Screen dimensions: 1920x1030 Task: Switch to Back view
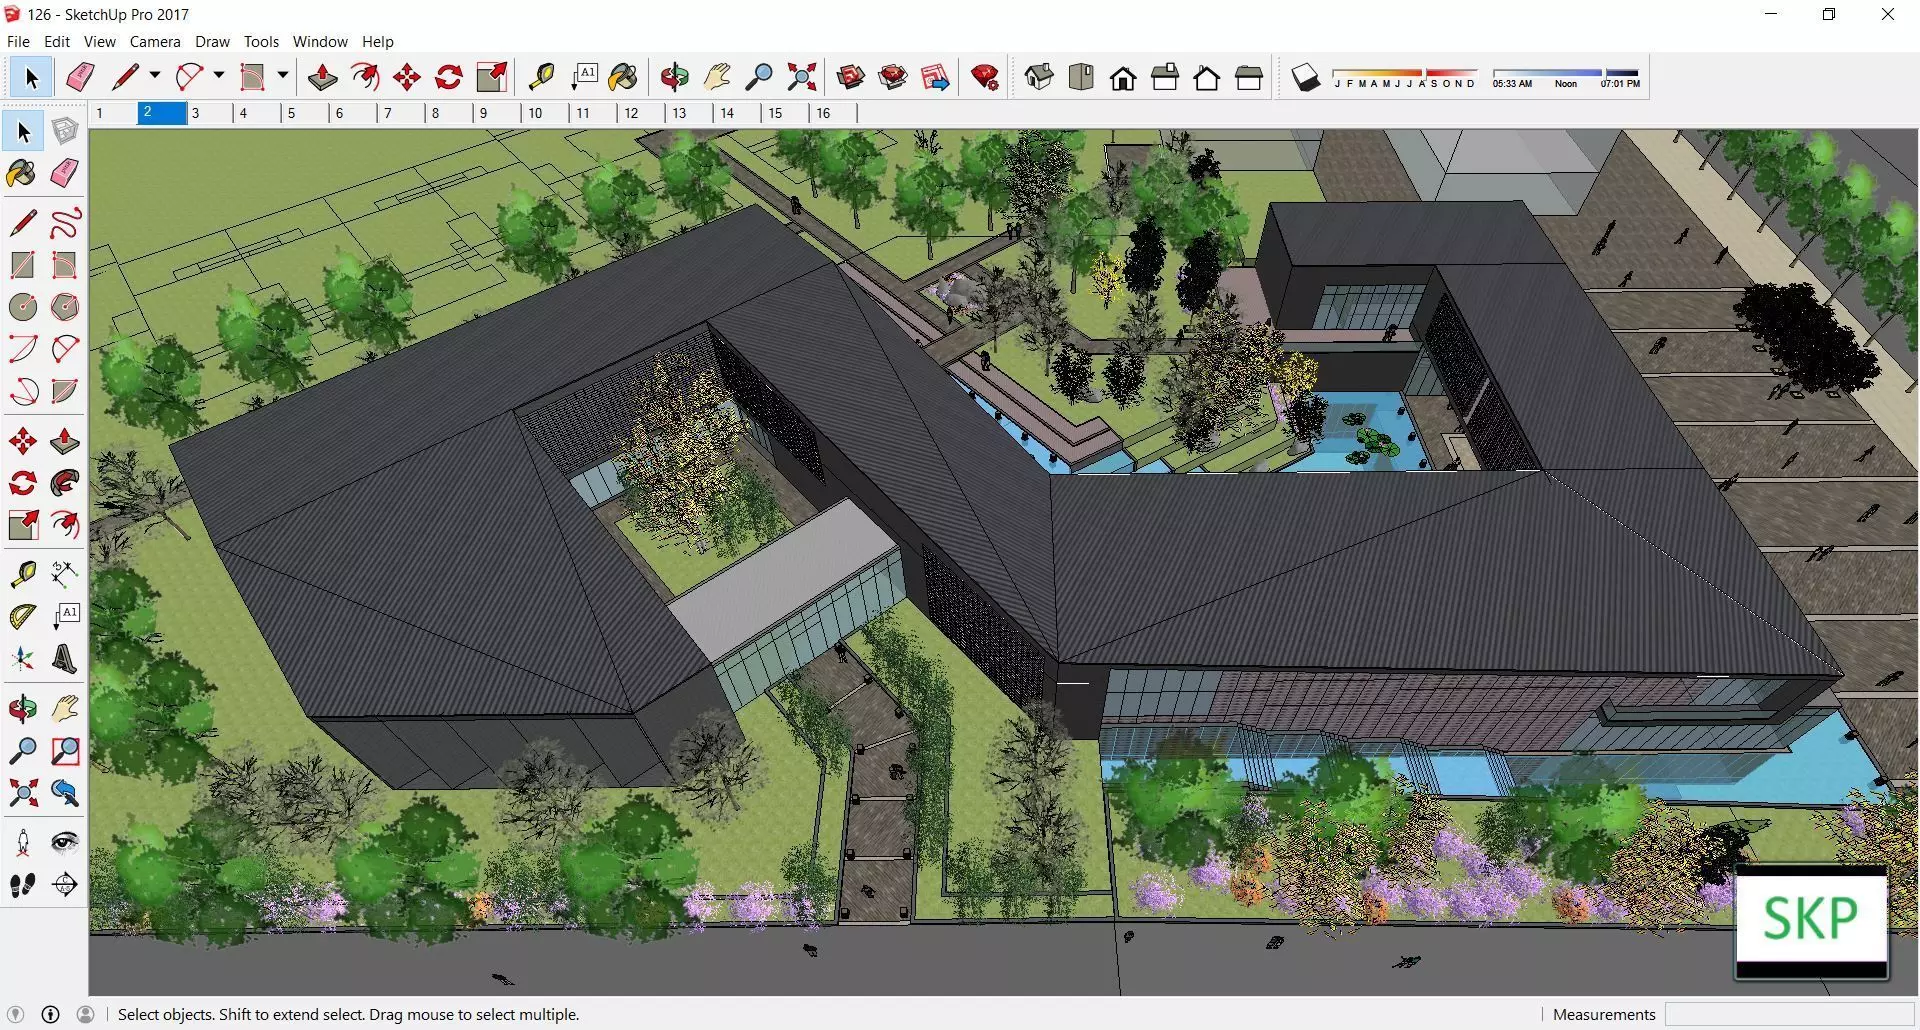point(1207,77)
